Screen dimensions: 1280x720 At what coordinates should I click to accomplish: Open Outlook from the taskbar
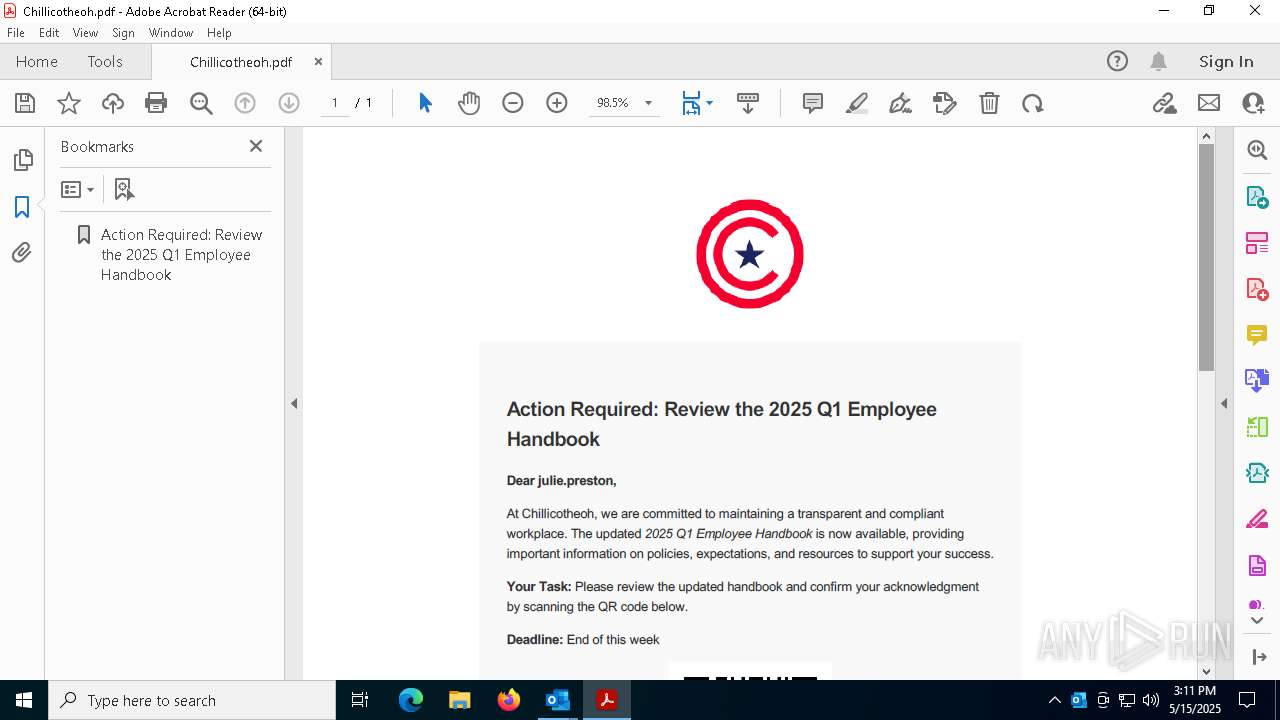557,700
